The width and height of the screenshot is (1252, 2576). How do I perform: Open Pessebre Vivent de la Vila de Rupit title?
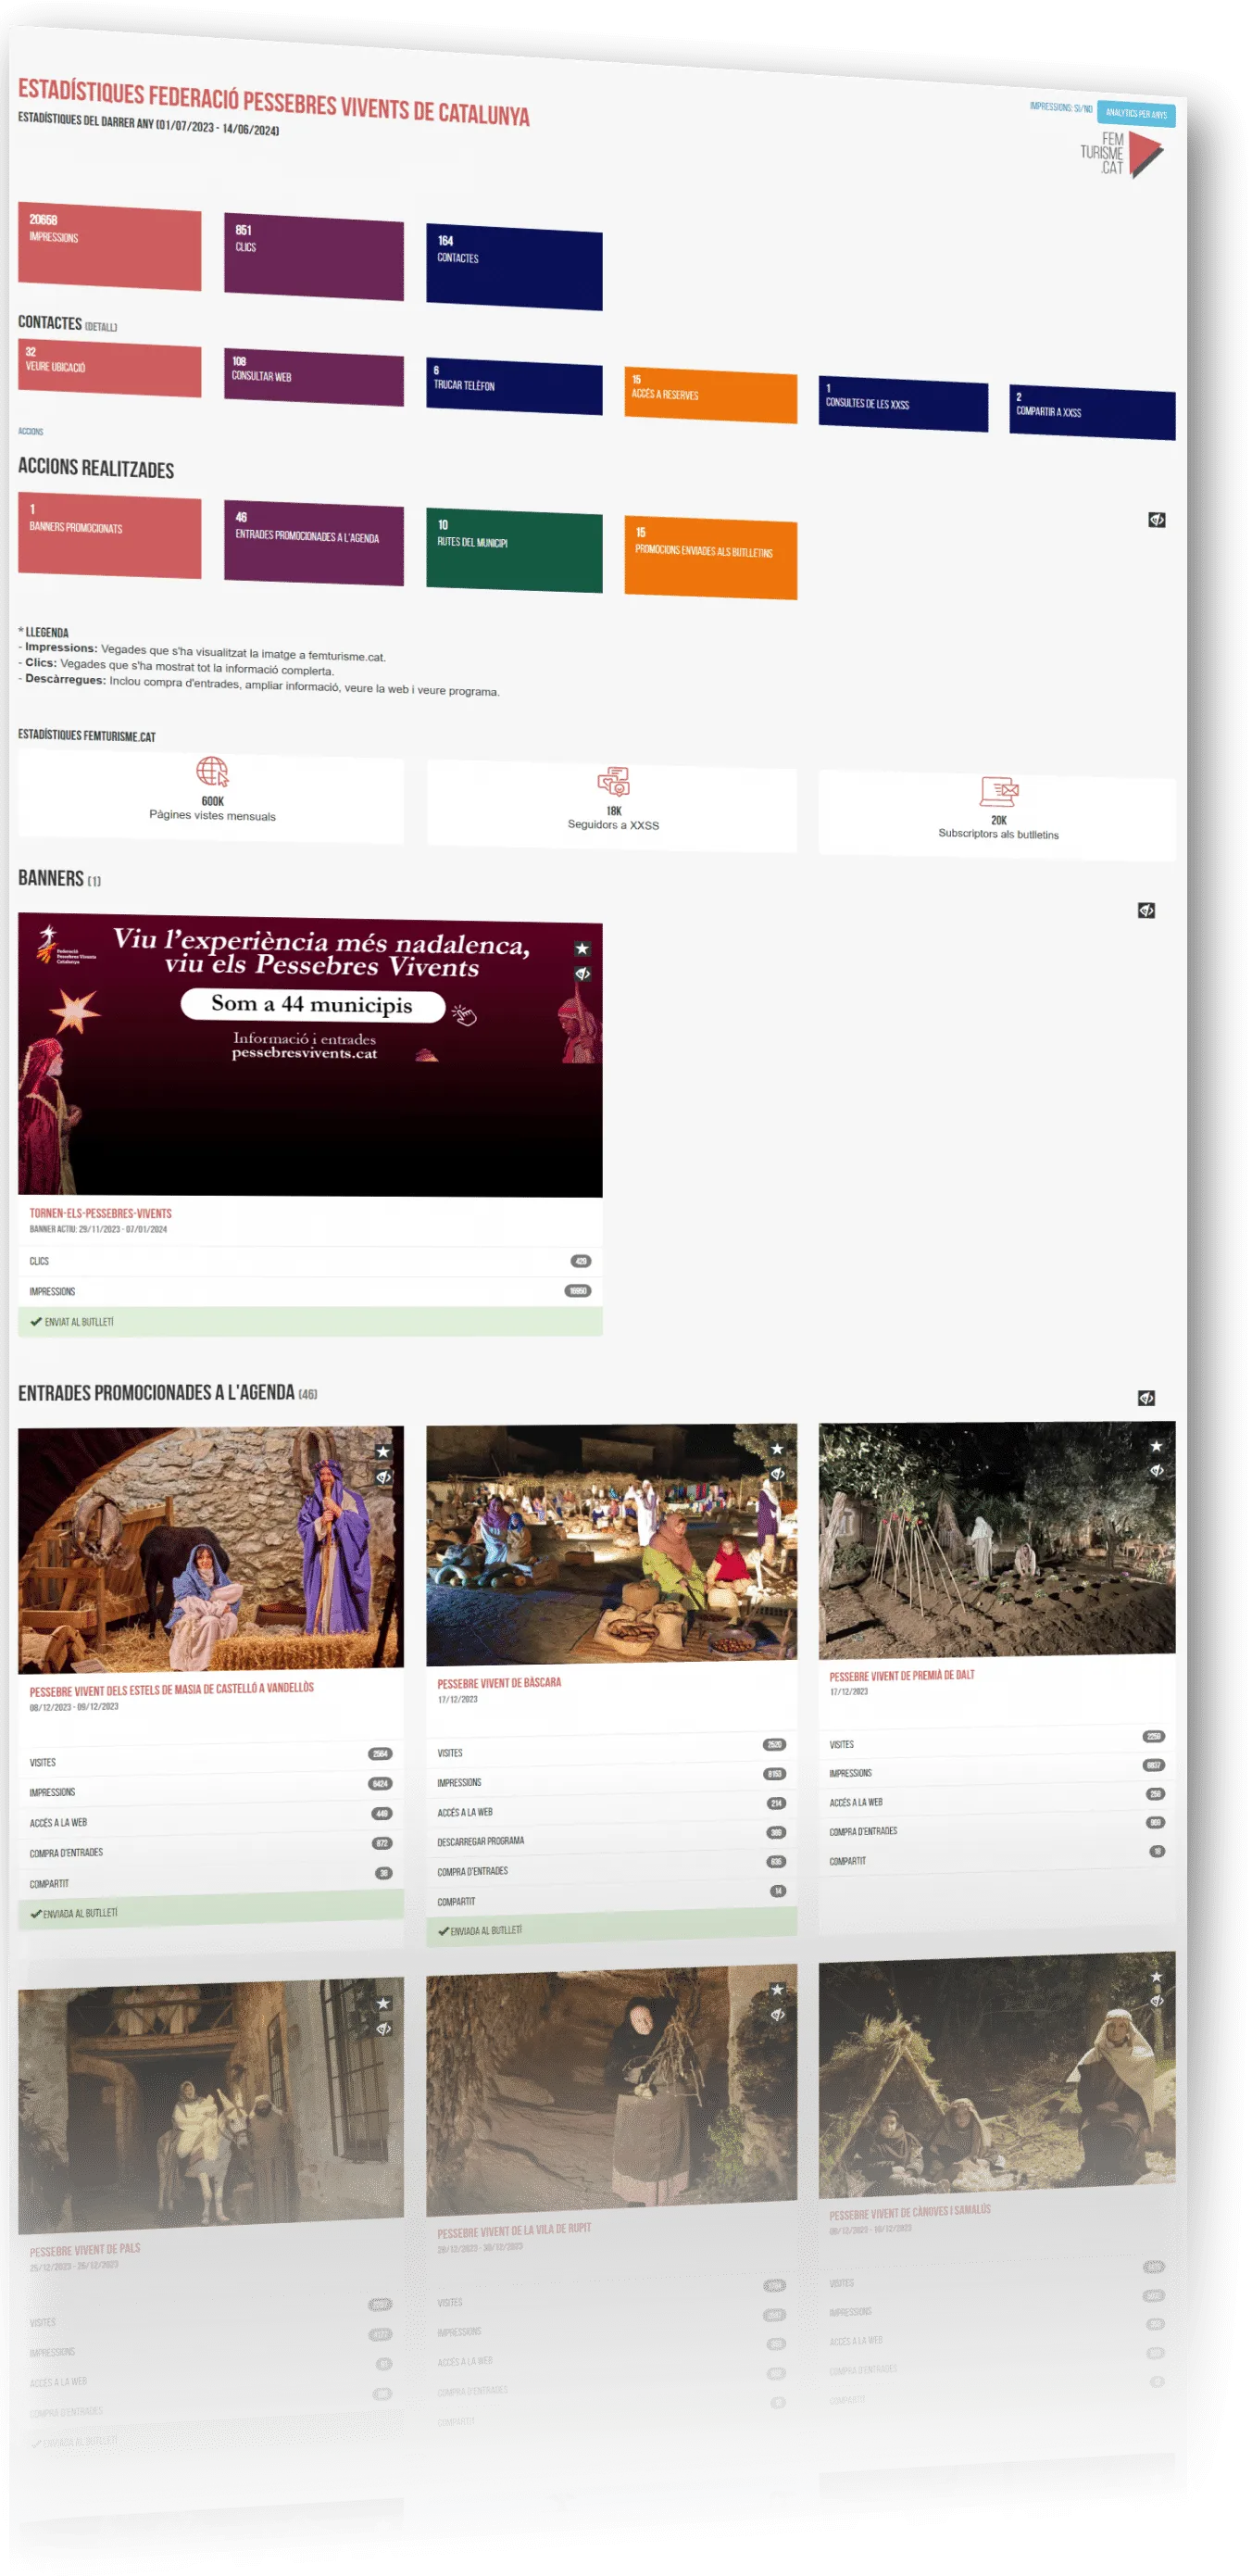click(514, 2231)
